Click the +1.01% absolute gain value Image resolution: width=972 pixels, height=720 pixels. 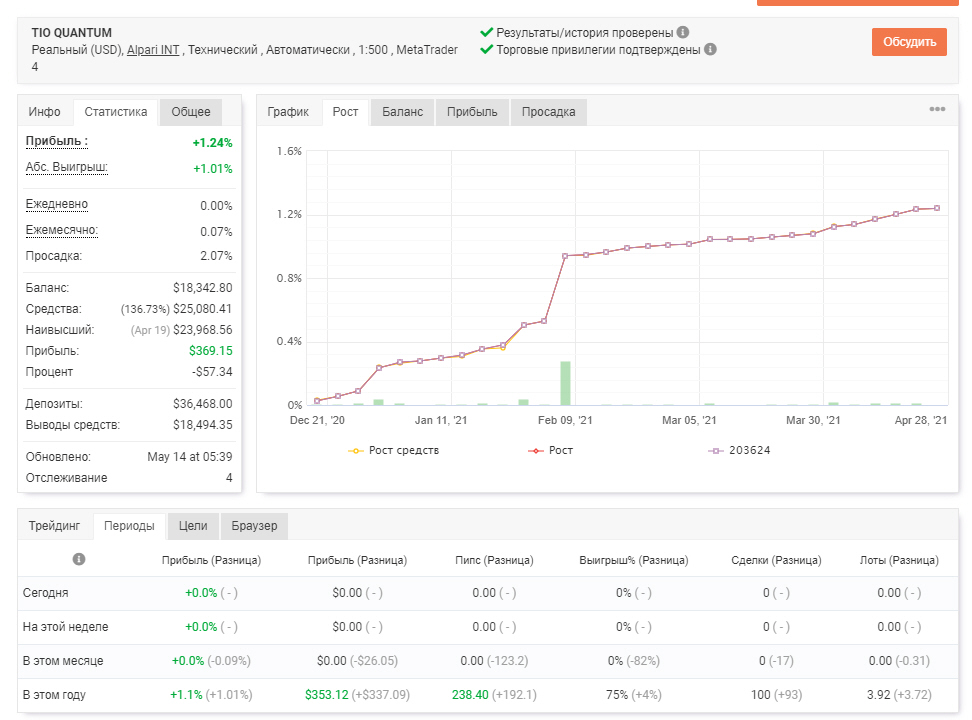coord(213,169)
